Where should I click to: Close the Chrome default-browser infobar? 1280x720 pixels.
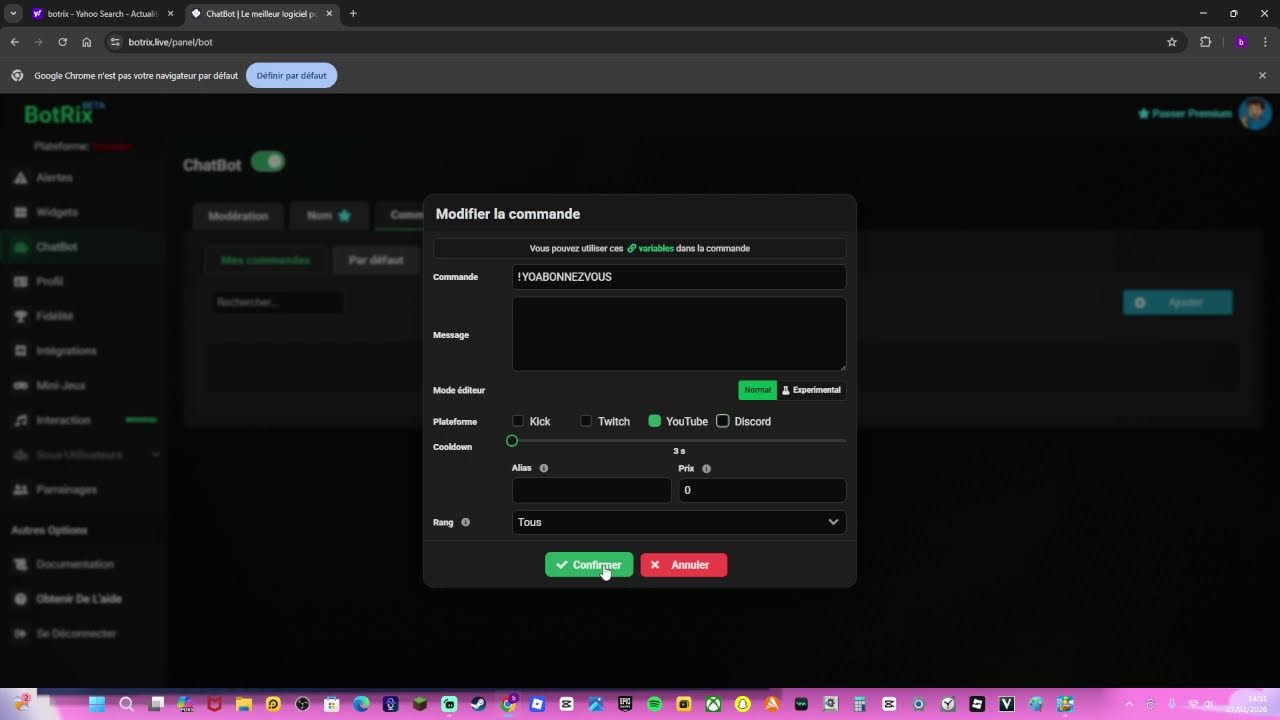pos(1262,75)
